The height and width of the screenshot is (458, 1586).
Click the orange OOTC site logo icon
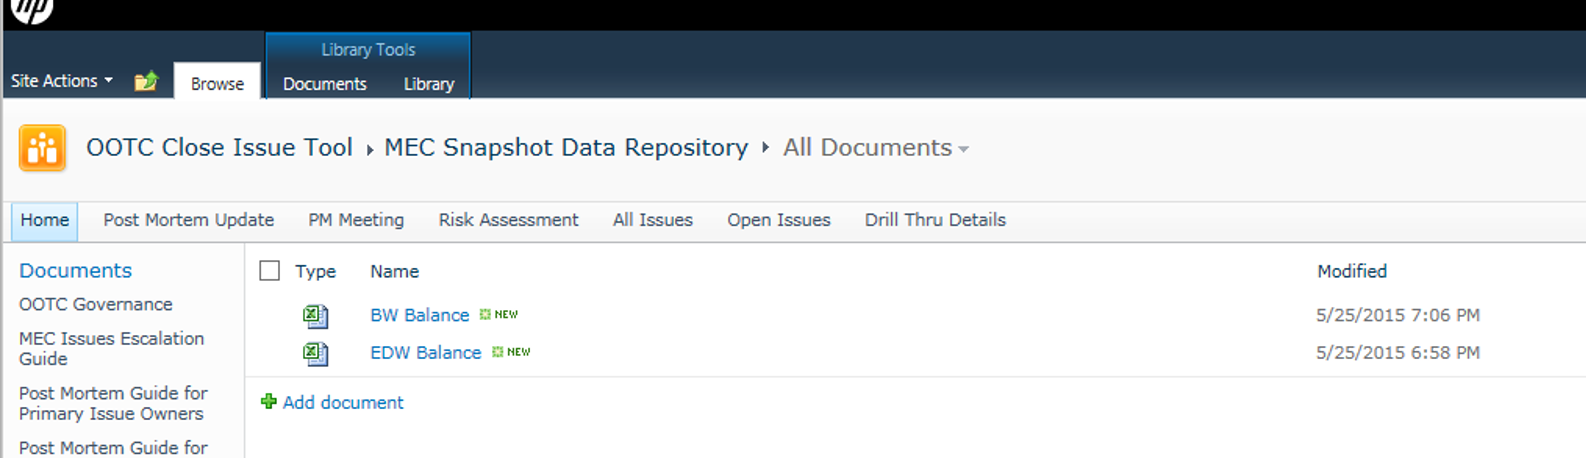coord(42,148)
